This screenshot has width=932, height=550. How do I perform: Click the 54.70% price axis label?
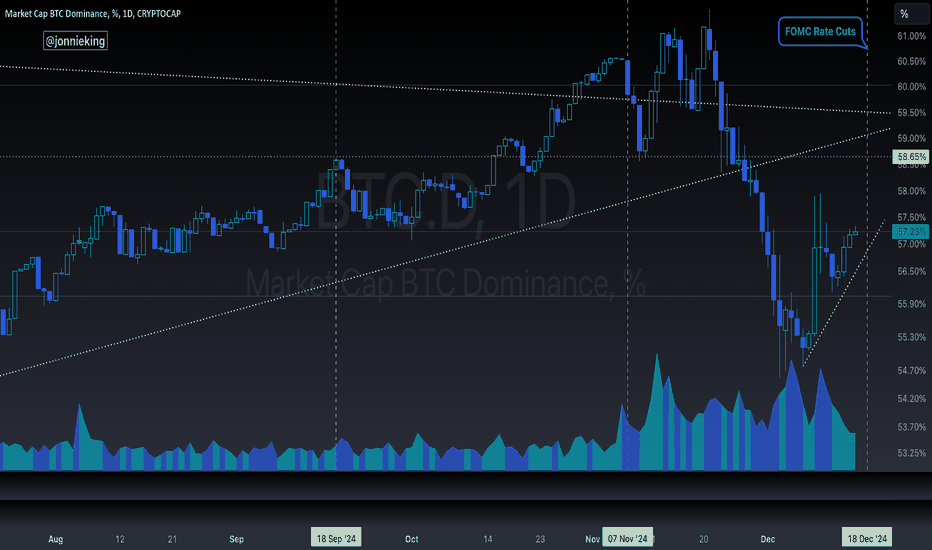[x=911, y=370]
